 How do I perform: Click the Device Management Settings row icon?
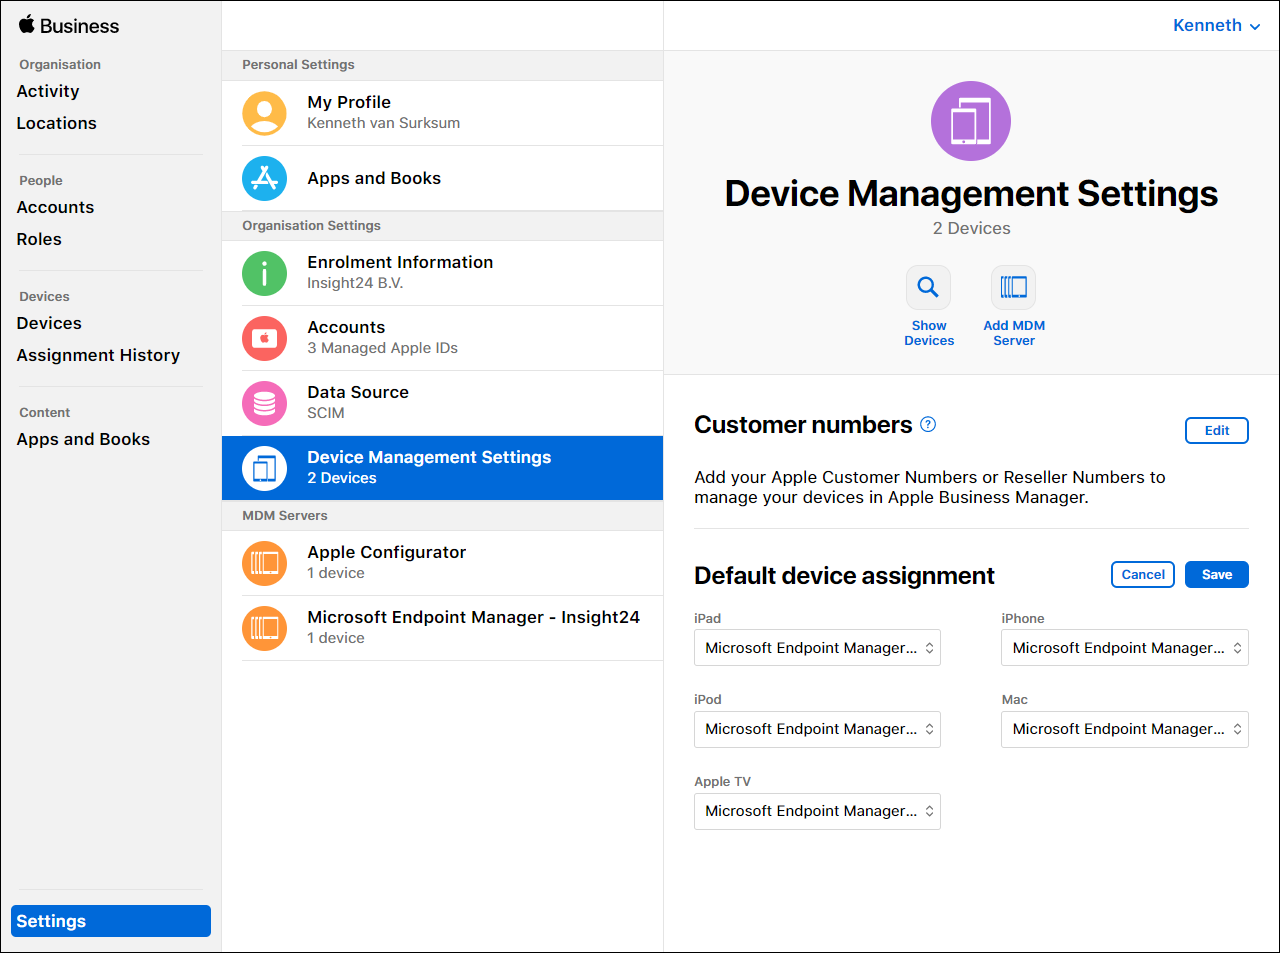pyautogui.click(x=264, y=468)
